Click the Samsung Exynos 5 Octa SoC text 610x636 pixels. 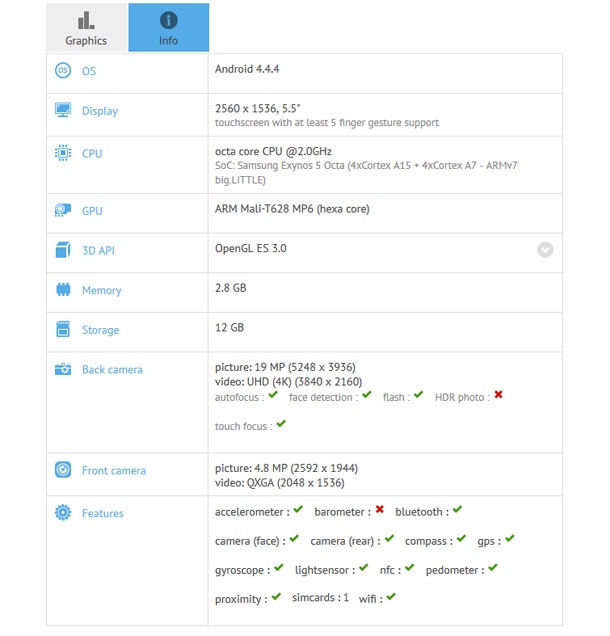point(366,172)
